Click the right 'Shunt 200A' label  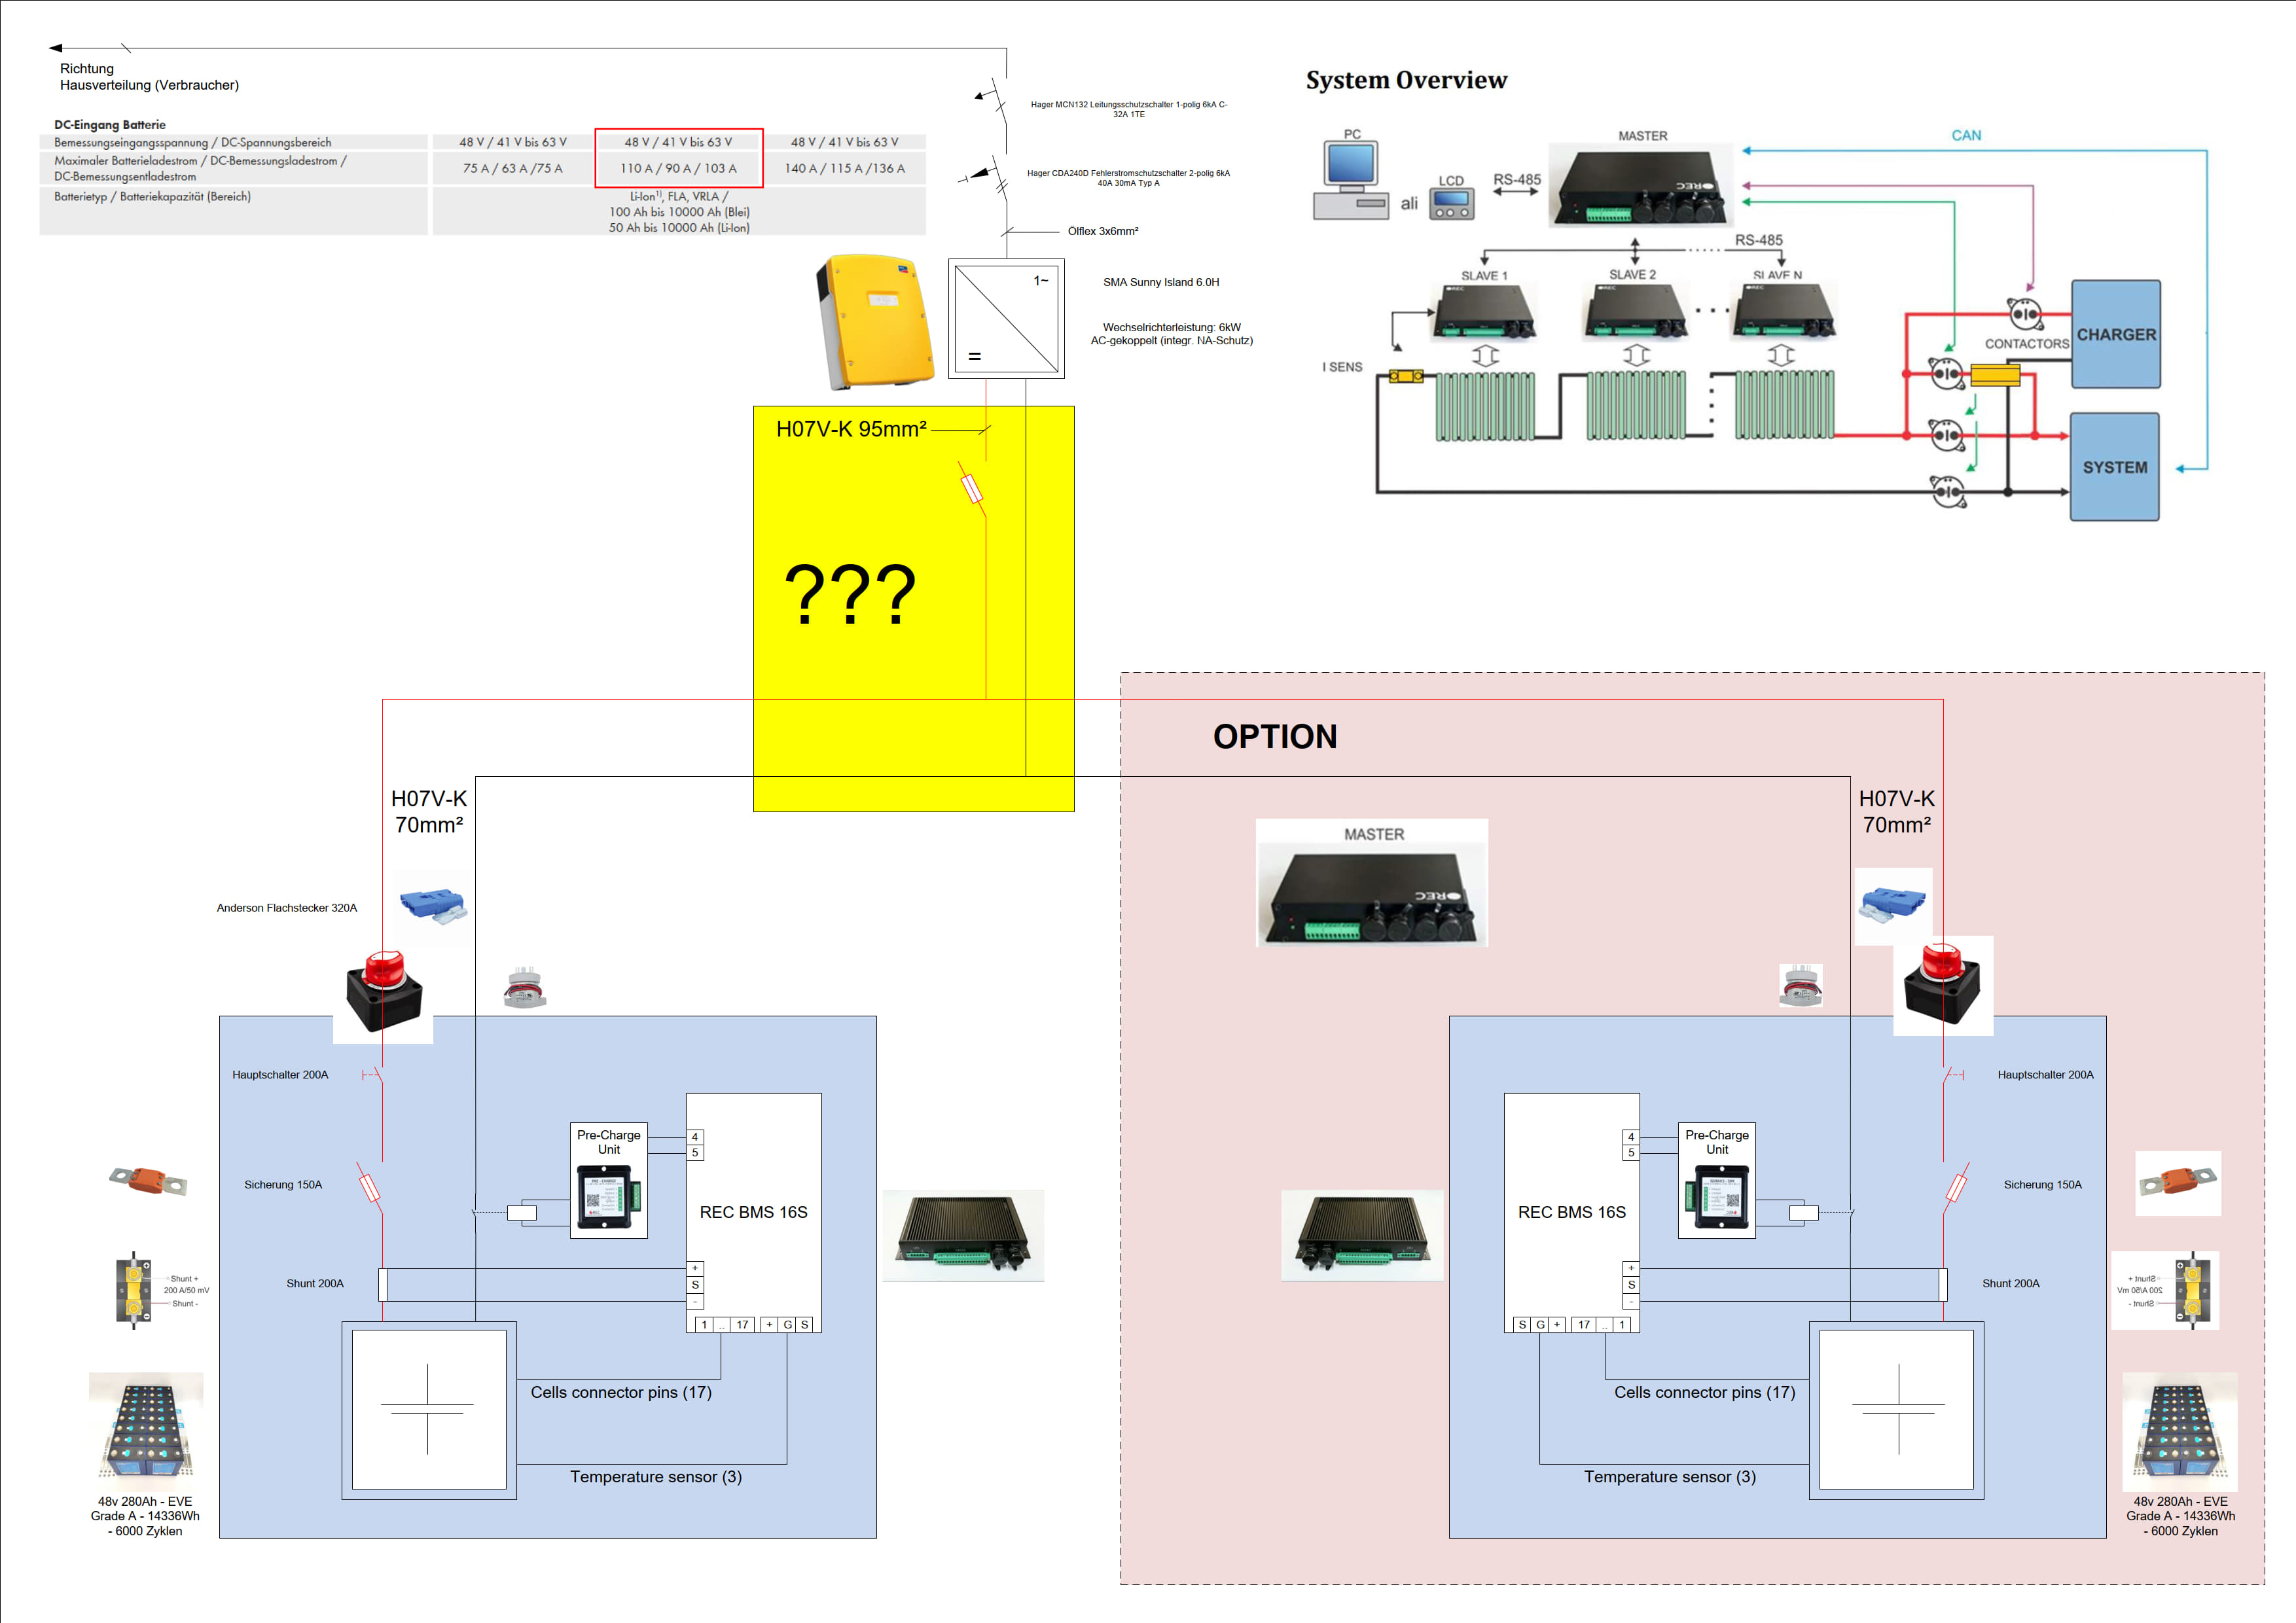tap(2010, 1284)
